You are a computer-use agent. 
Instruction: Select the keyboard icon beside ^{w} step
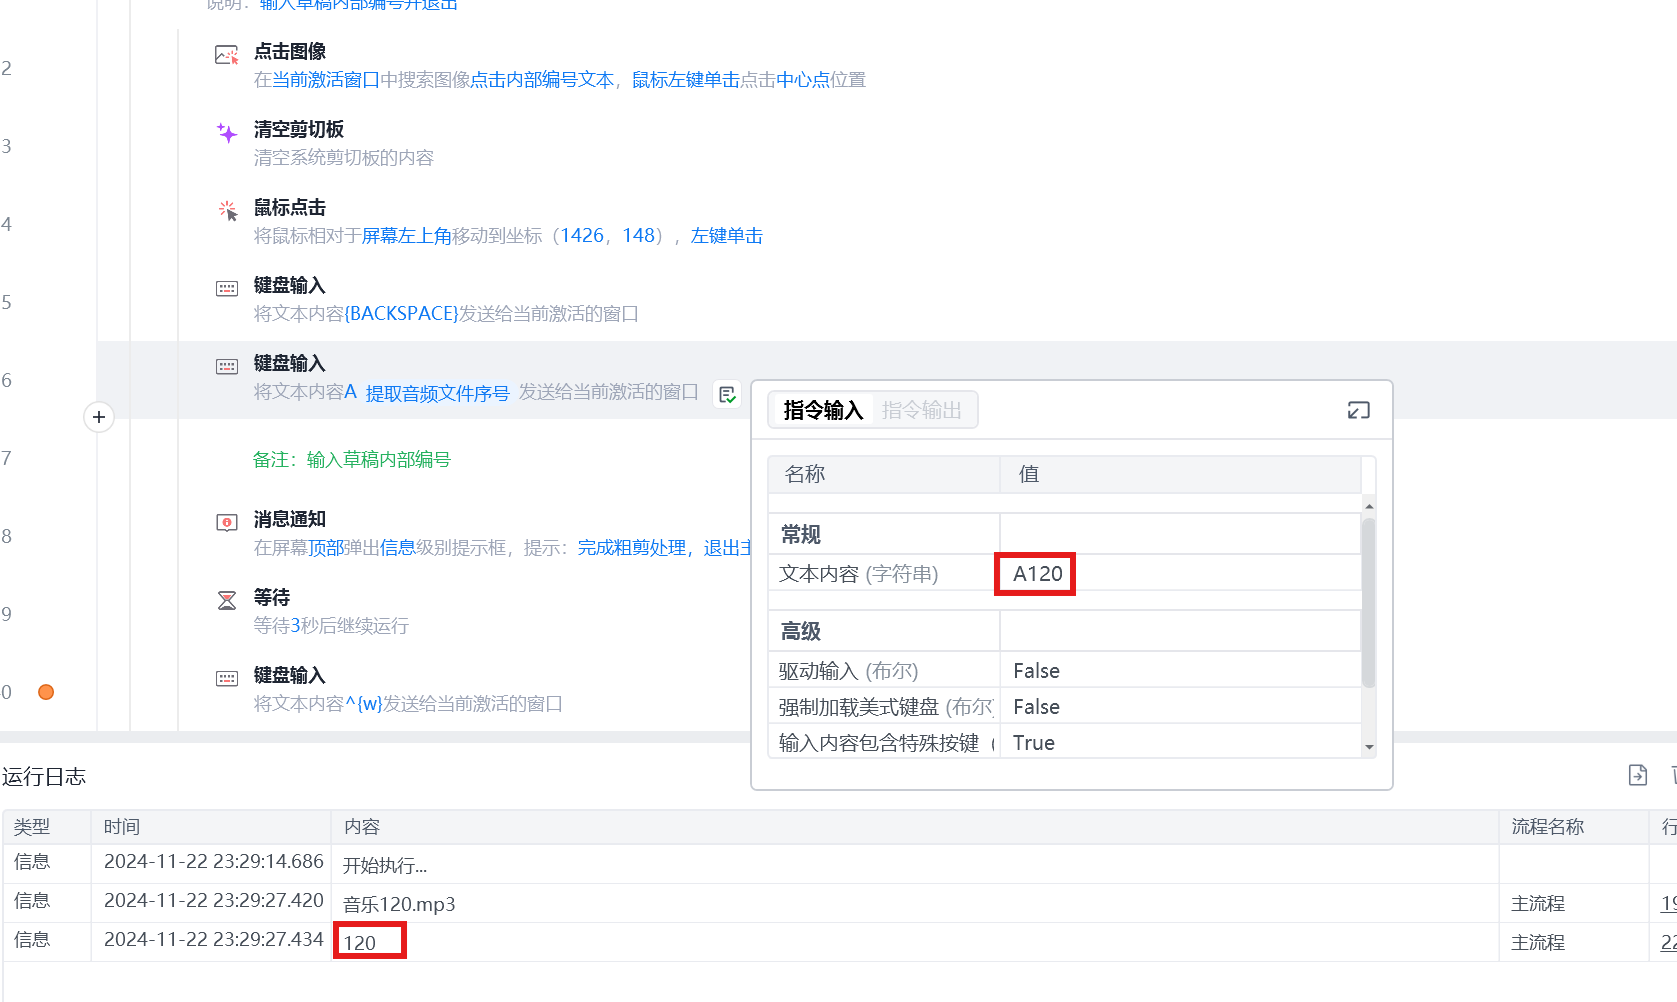point(226,677)
